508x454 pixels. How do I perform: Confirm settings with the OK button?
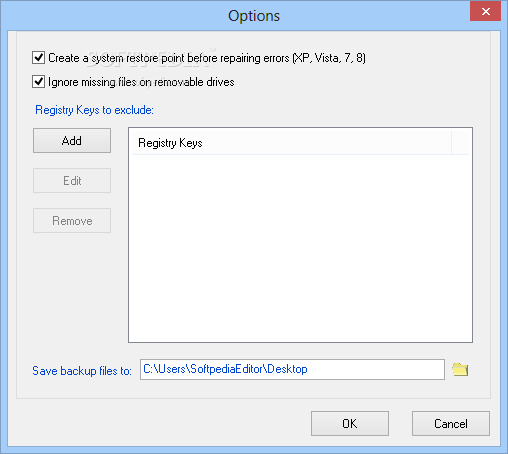point(350,423)
